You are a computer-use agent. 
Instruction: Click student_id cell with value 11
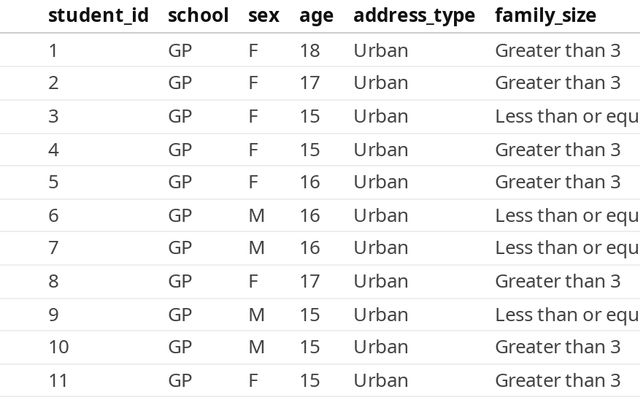click(58, 381)
